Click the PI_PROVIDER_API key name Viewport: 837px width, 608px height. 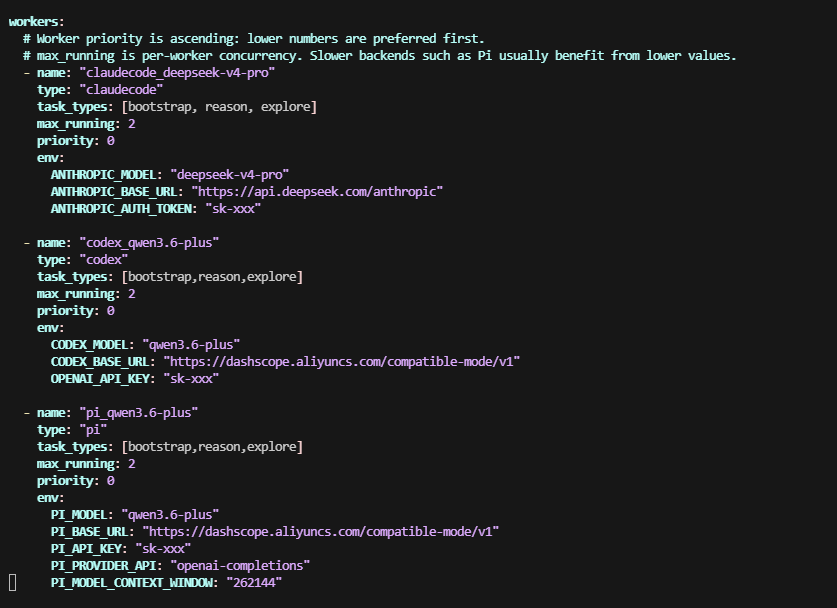103,566
